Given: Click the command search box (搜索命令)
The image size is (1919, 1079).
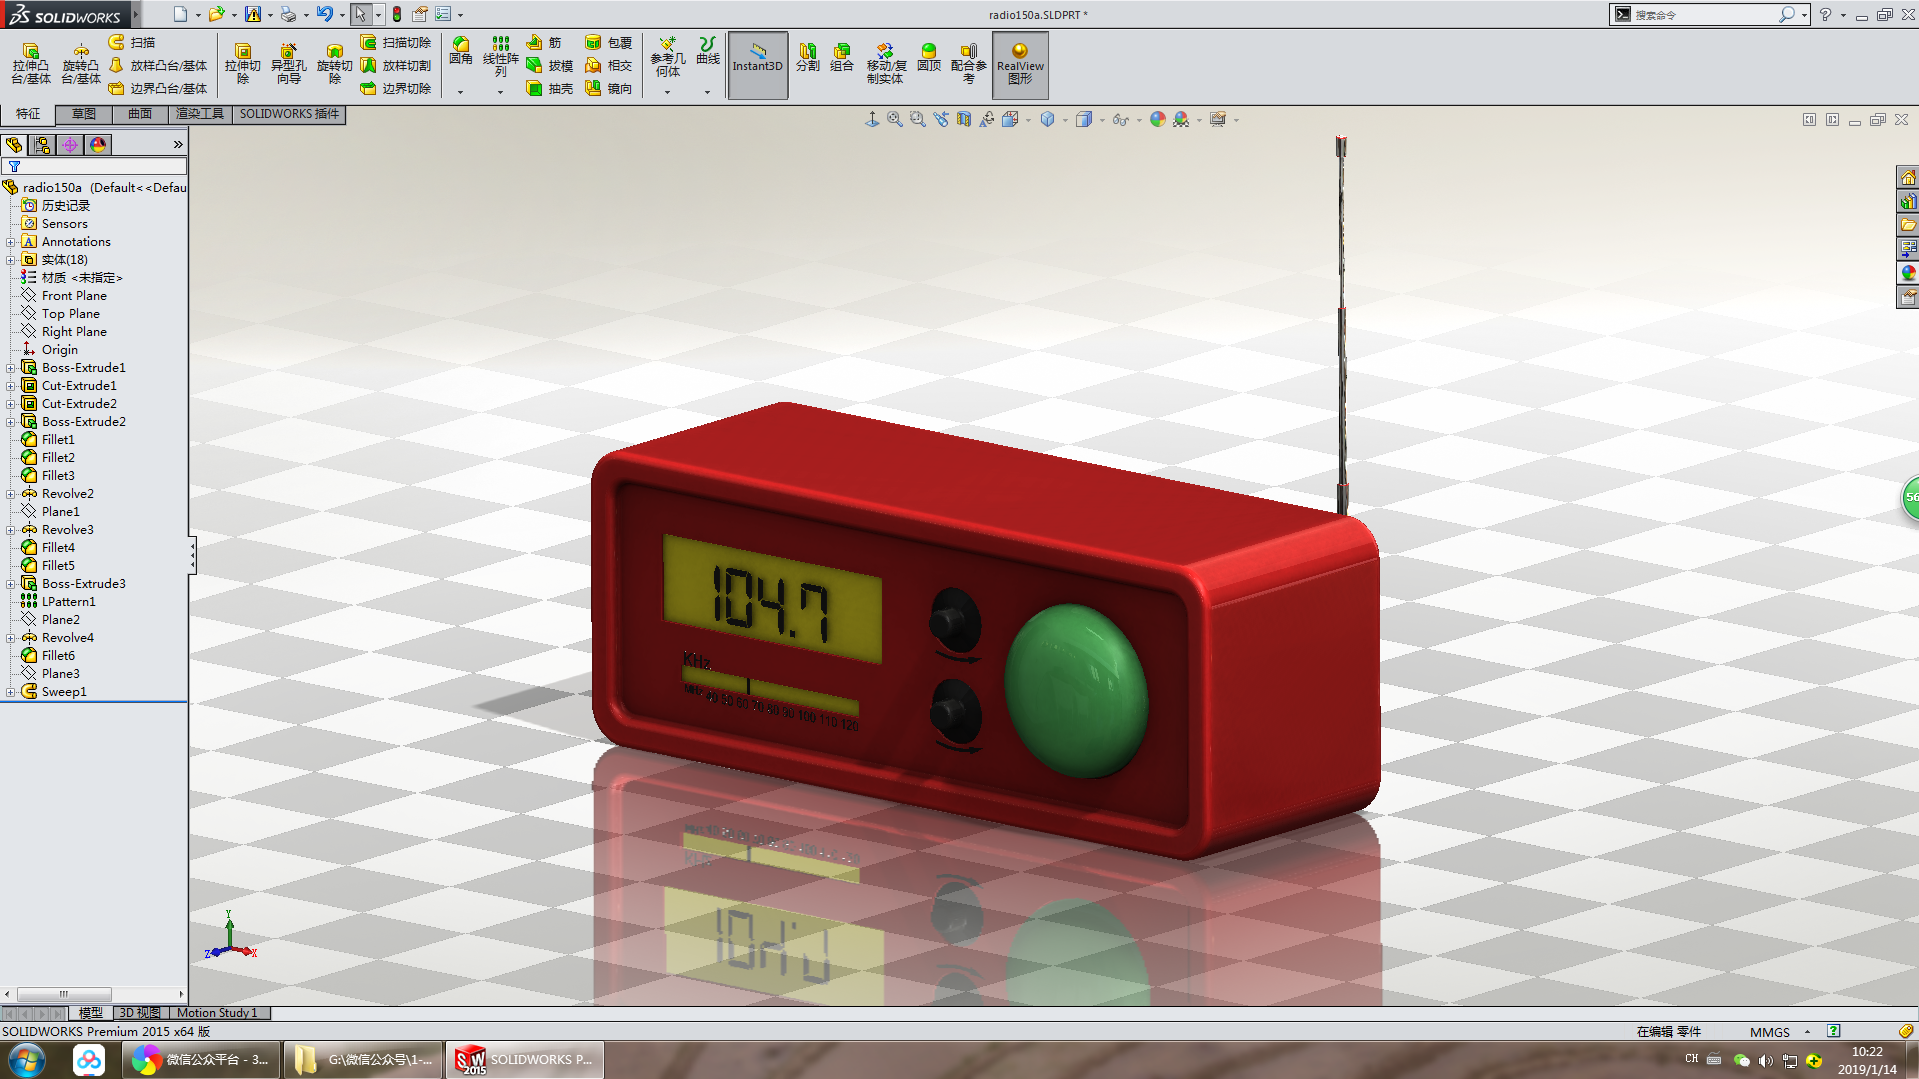Looking at the screenshot, I should tap(1708, 14).
